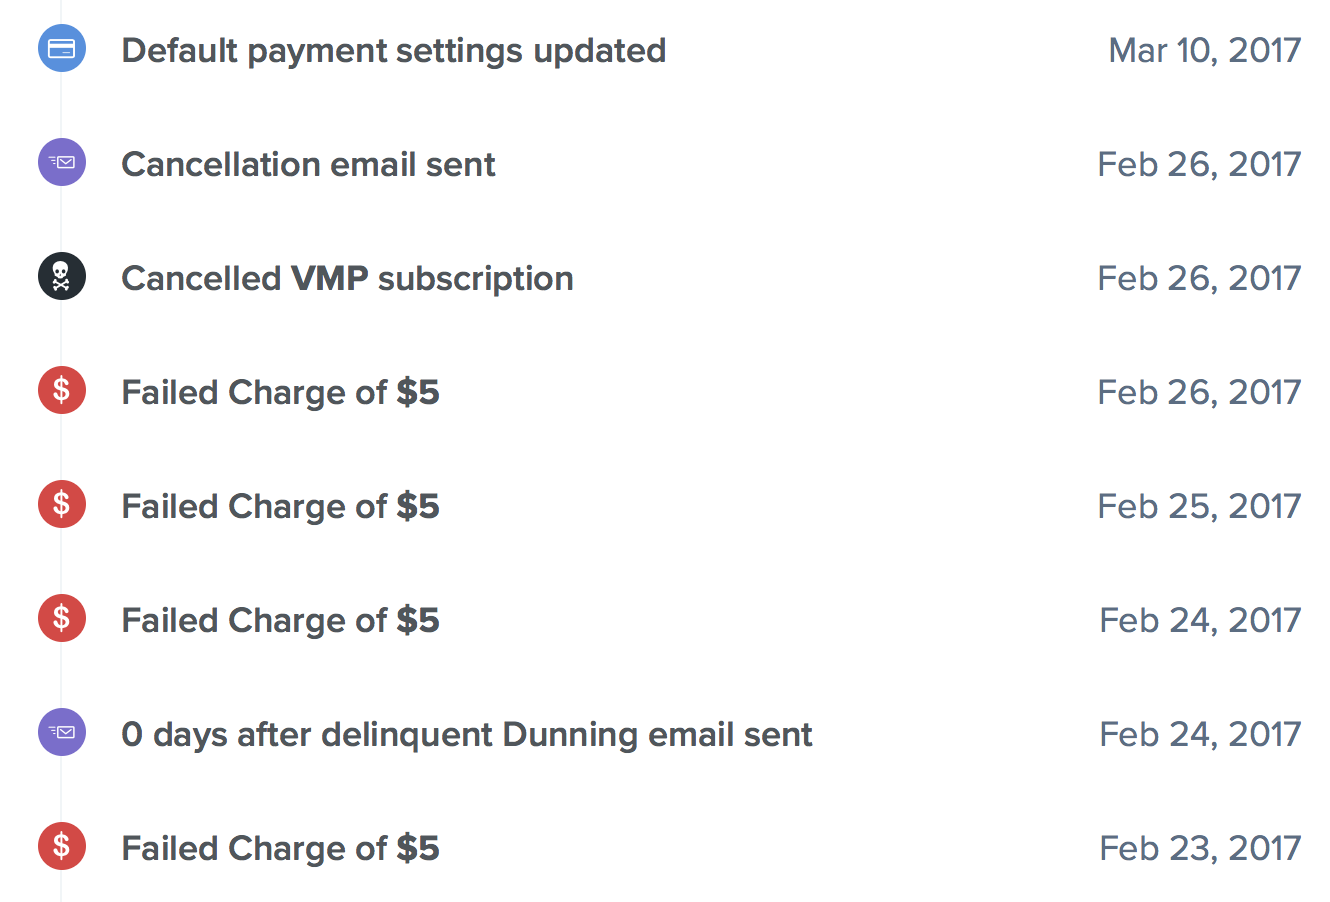Open Failed Charge of $5 from Feb 24
This screenshot has height=902, width=1330.
pyautogui.click(x=280, y=620)
